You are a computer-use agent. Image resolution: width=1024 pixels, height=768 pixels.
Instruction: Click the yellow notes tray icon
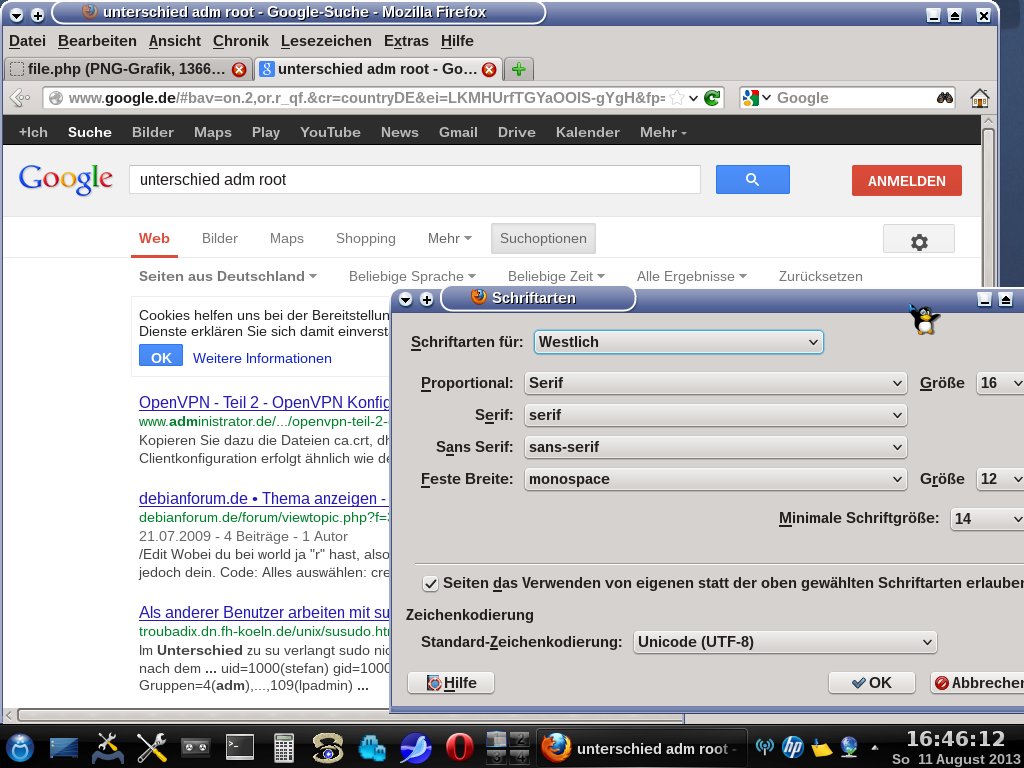[x=821, y=746]
